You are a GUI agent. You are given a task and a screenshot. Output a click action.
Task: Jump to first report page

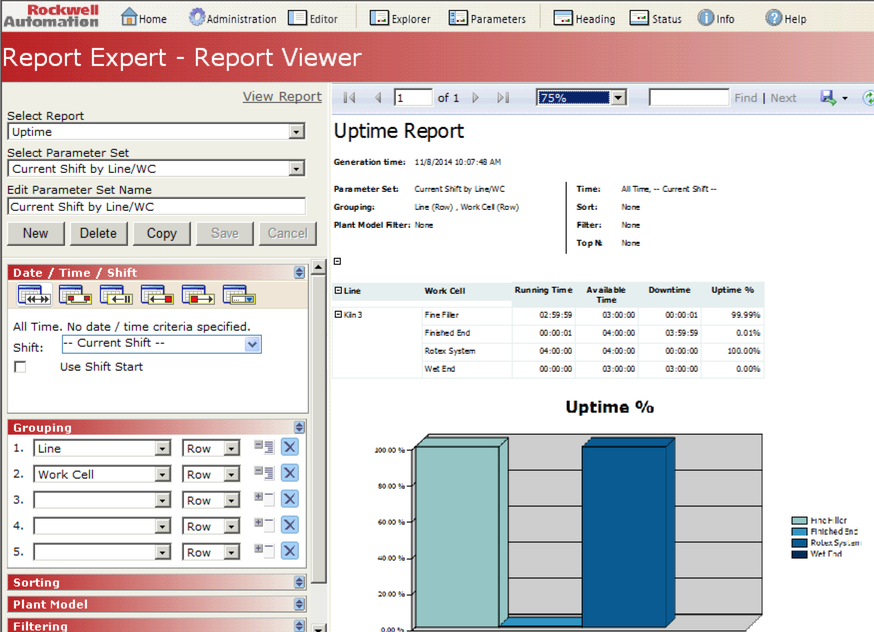pyautogui.click(x=349, y=98)
